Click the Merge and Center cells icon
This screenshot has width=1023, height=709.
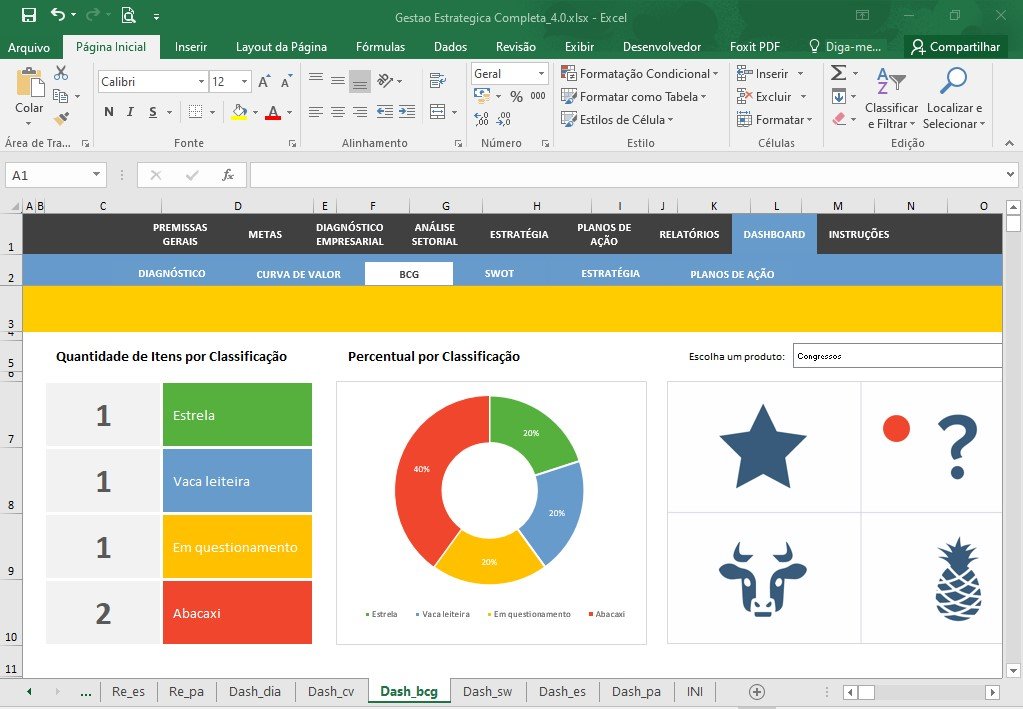click(438, 112)
